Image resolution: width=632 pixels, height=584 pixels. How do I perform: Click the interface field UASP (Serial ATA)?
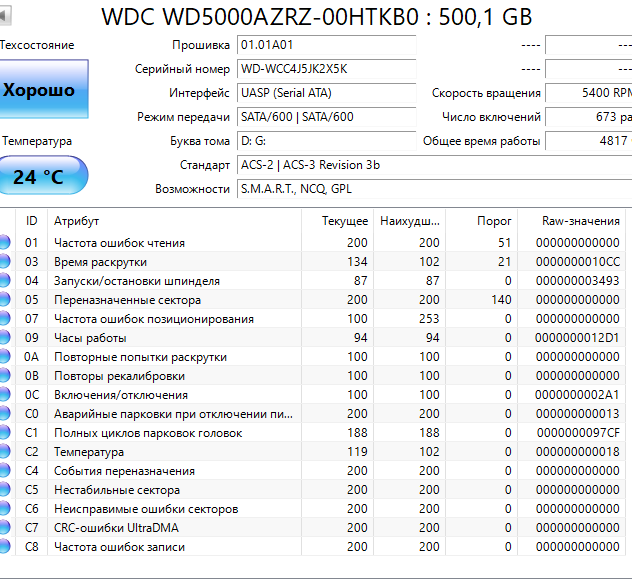(x=326, y=93)
